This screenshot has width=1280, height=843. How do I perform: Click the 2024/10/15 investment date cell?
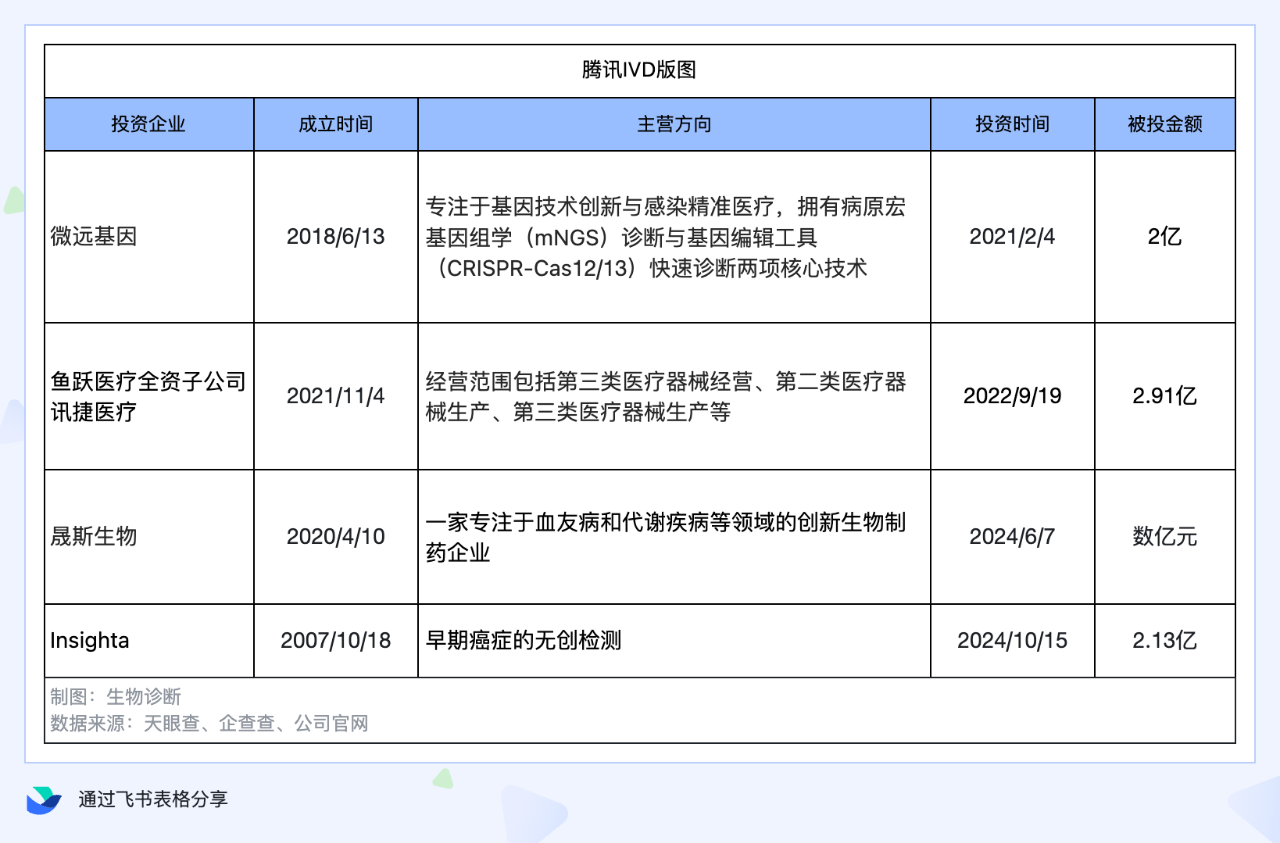[x=1012, y=641]
